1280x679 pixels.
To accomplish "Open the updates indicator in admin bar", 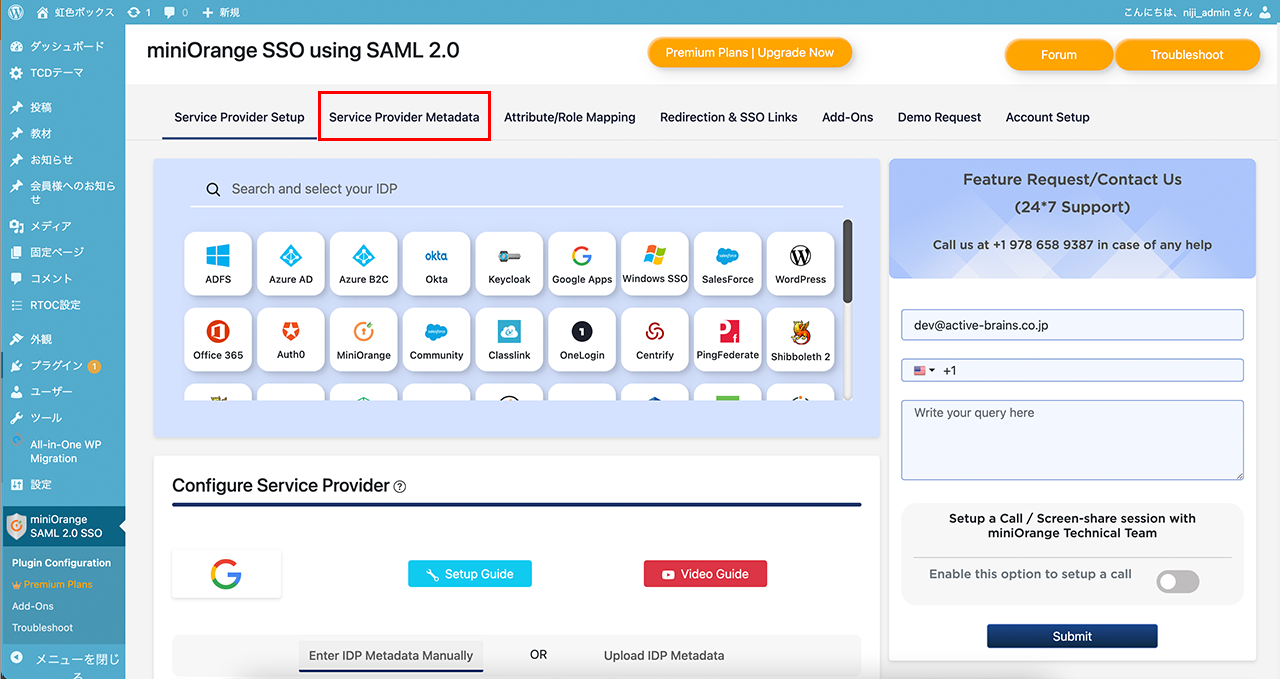I will [x=139, y=12].
